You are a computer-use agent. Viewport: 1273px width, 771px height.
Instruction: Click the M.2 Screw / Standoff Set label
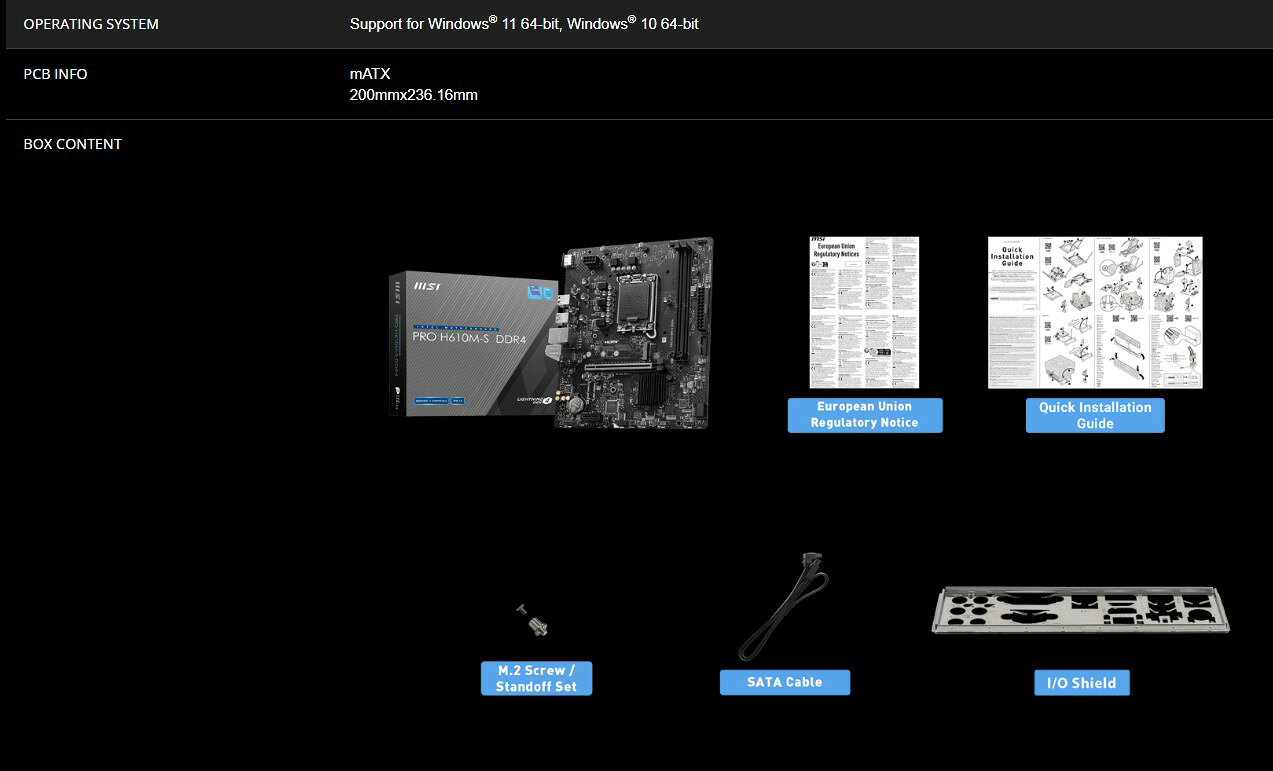[536, 678]
